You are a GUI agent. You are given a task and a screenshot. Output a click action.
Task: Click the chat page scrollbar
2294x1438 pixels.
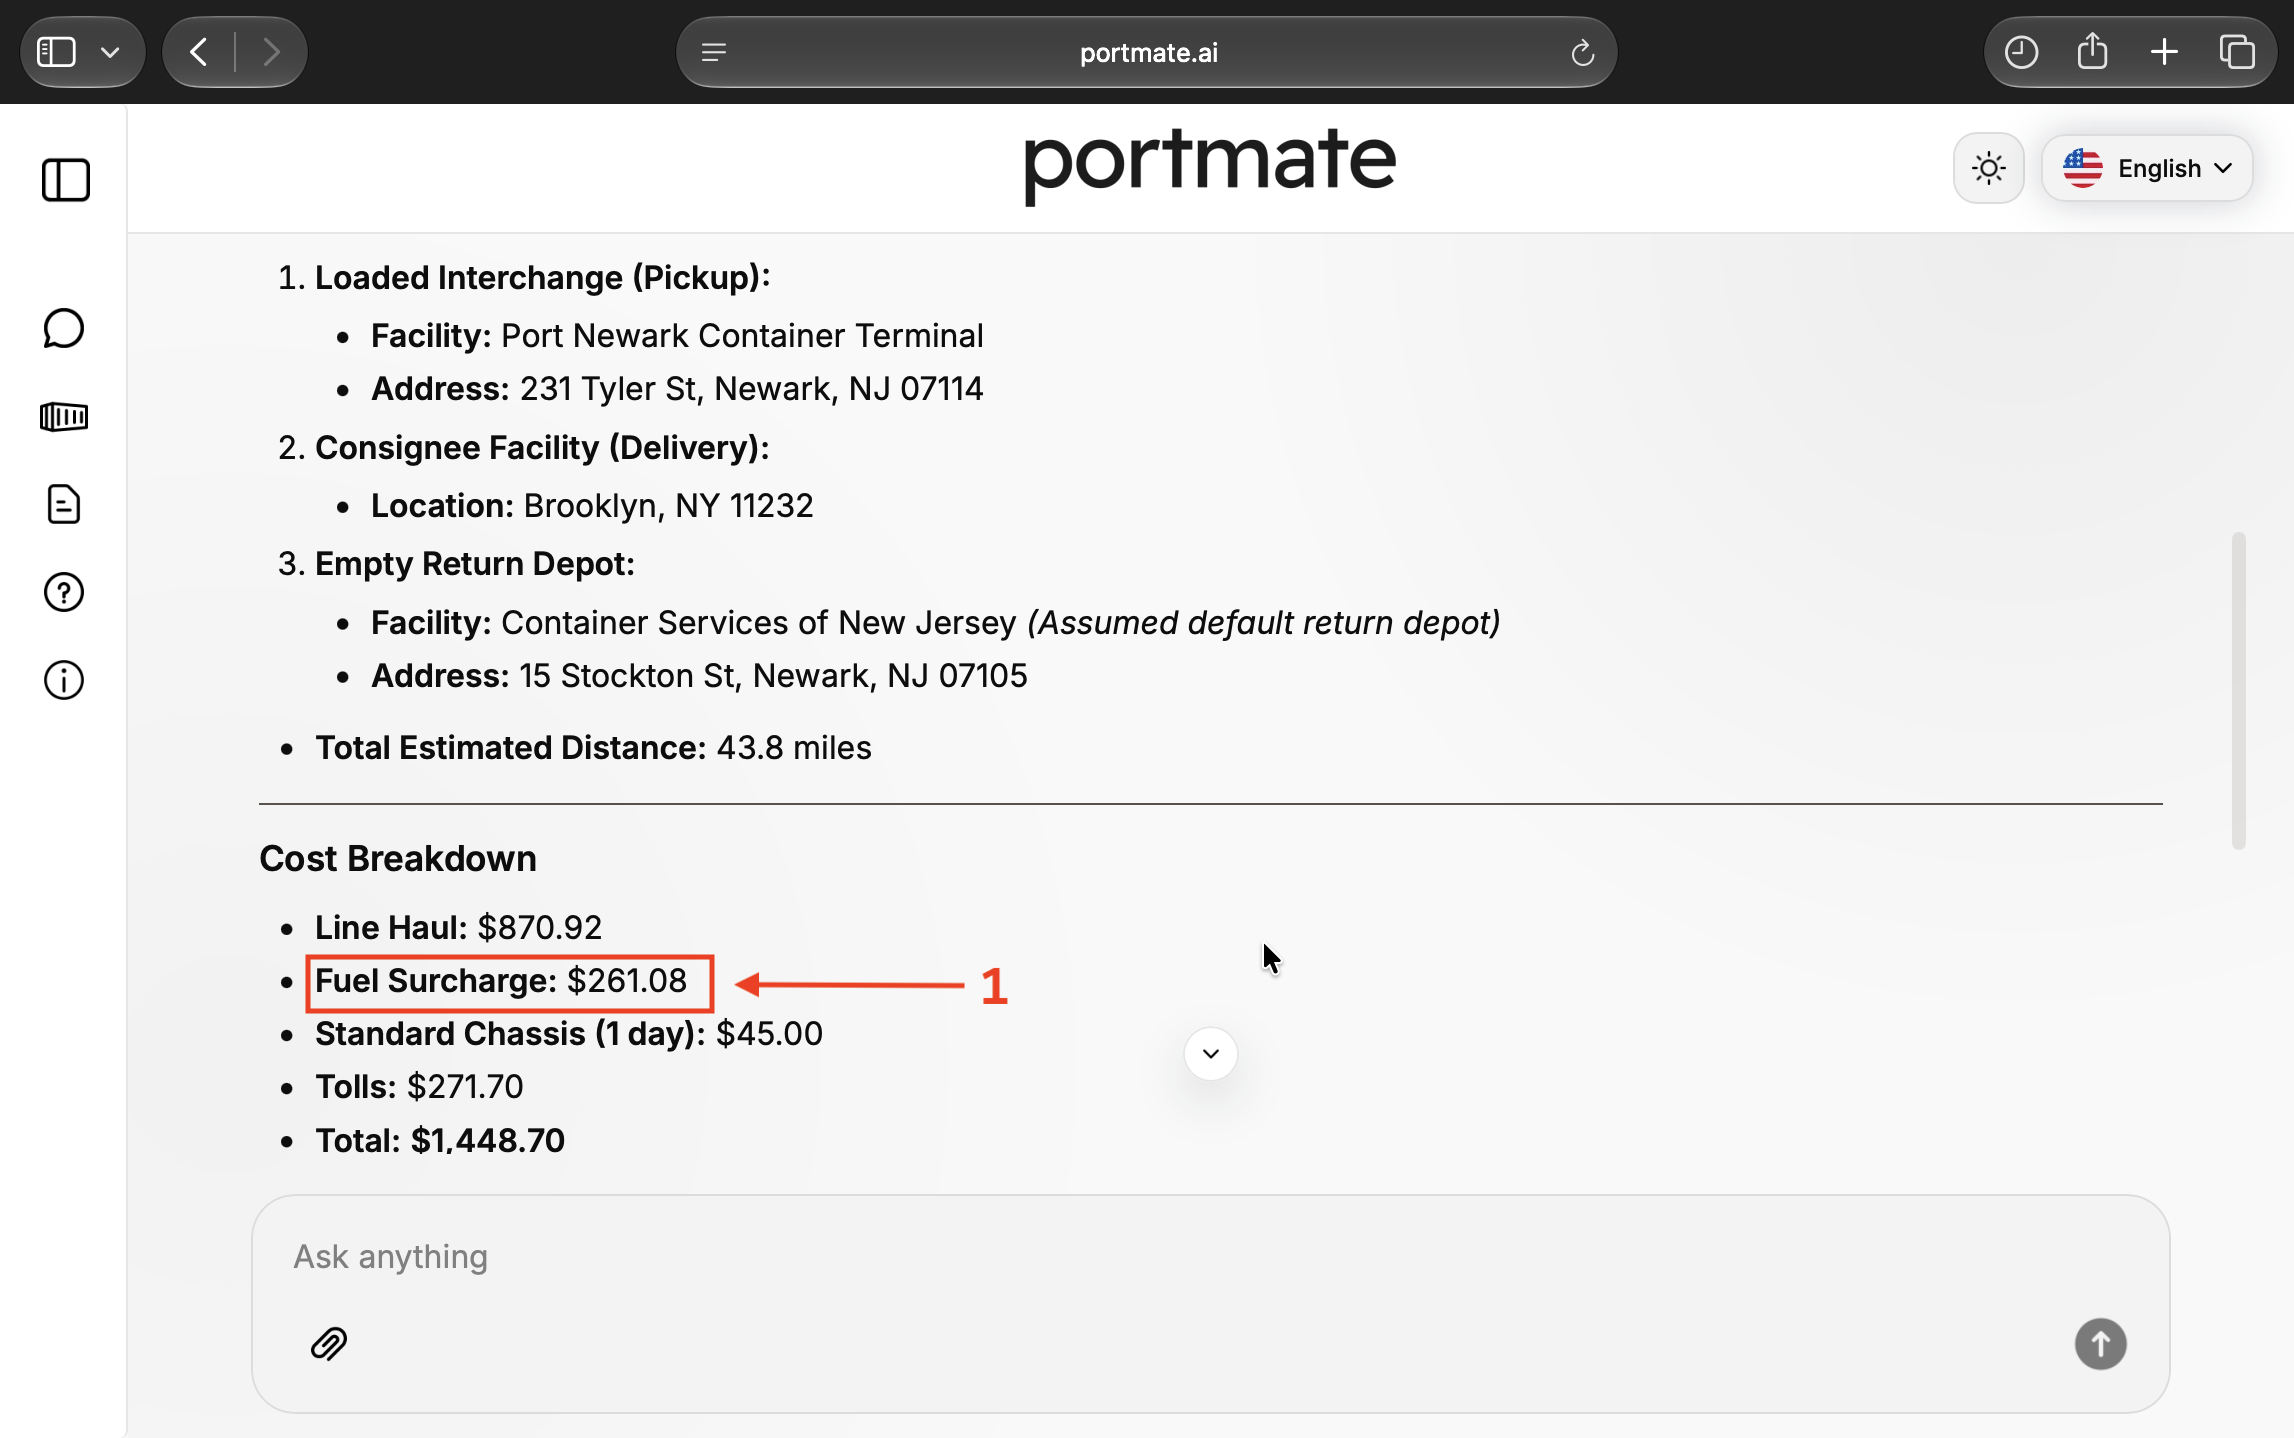tap(2238, 690)
